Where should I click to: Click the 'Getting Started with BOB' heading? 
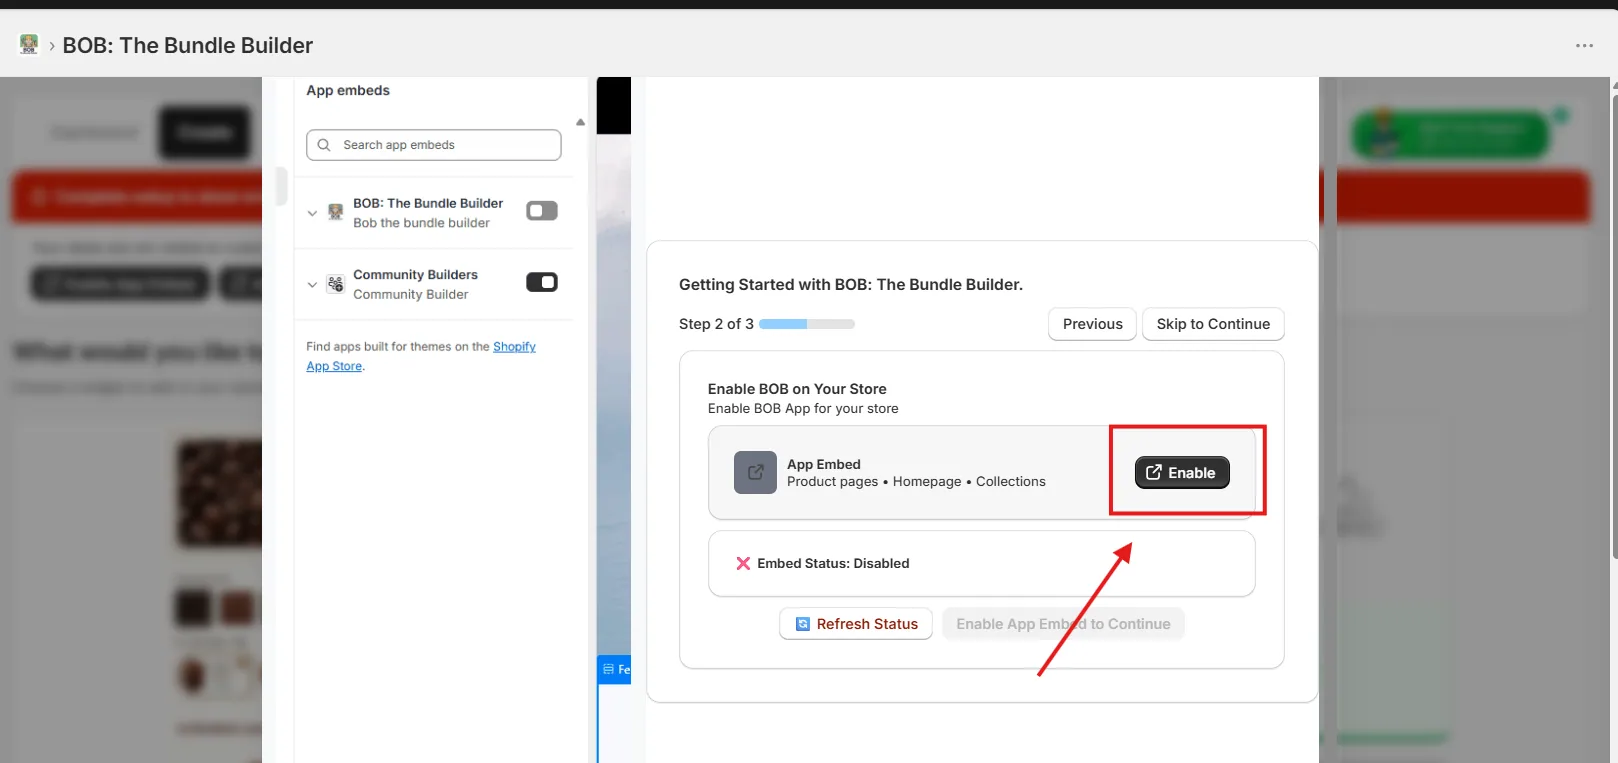click(851, 285)
